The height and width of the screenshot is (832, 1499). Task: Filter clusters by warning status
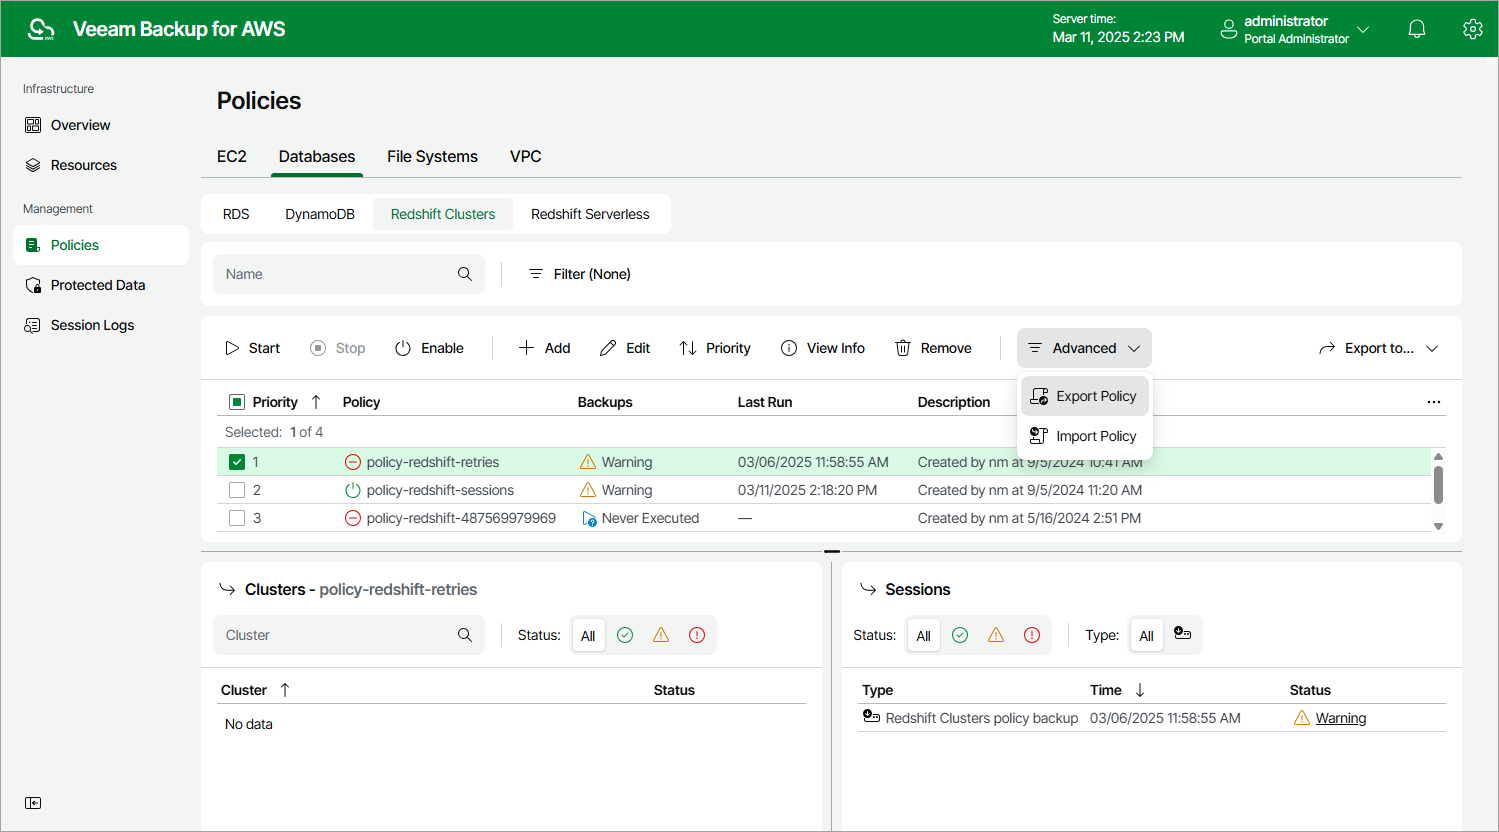[661, 635]
